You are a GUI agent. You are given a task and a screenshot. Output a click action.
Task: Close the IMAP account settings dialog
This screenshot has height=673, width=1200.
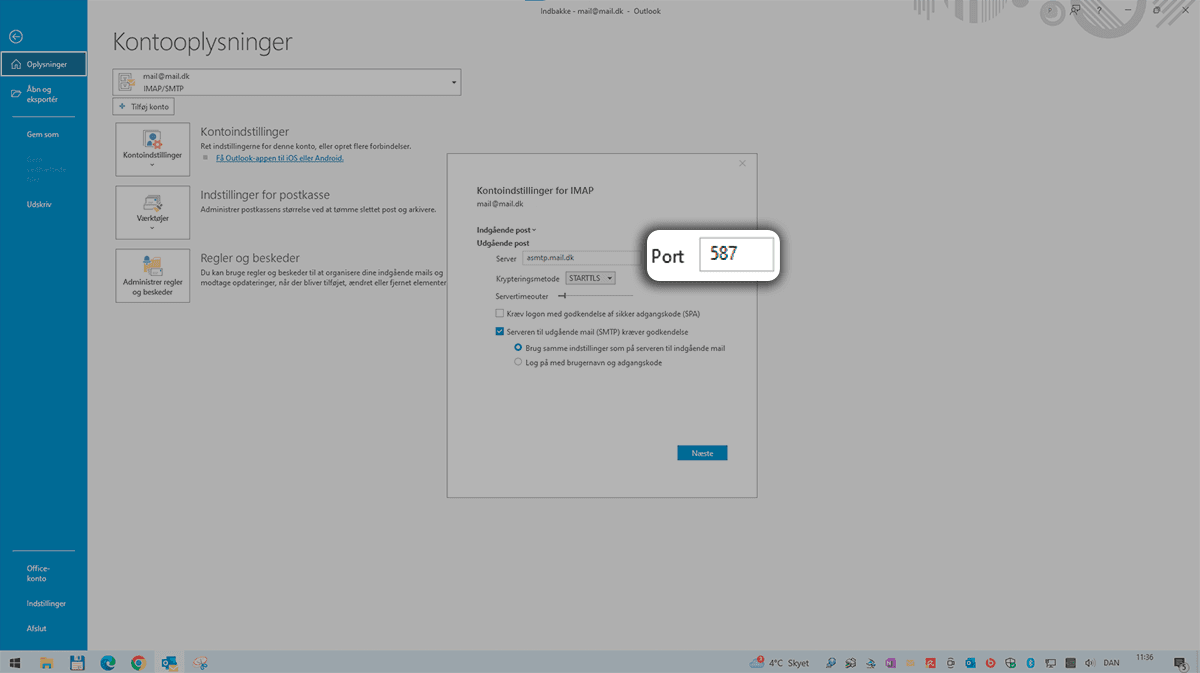[742, 163]
